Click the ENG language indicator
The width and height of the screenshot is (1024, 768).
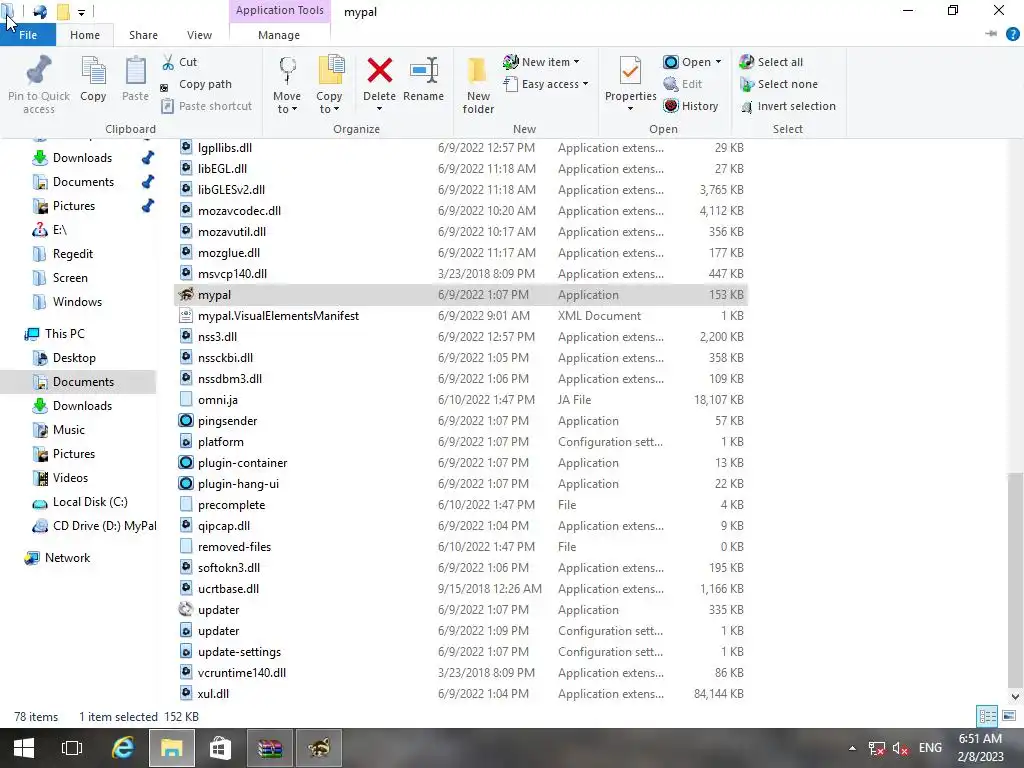(x=930, y=748)
